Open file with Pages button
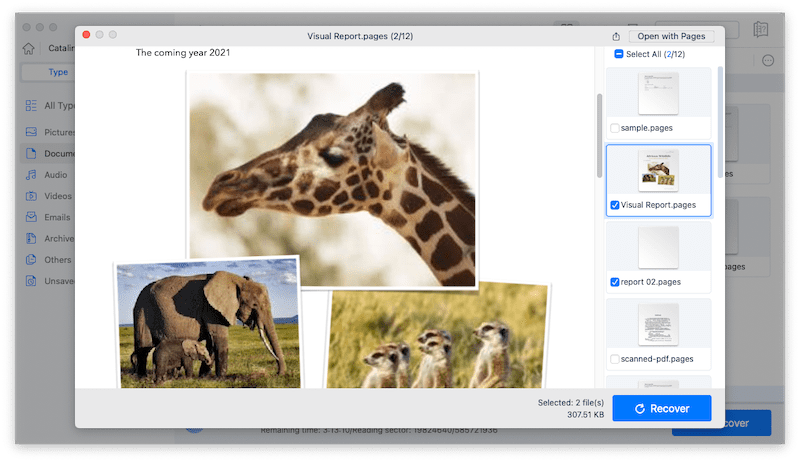The image size is (800, 462). 671,36
